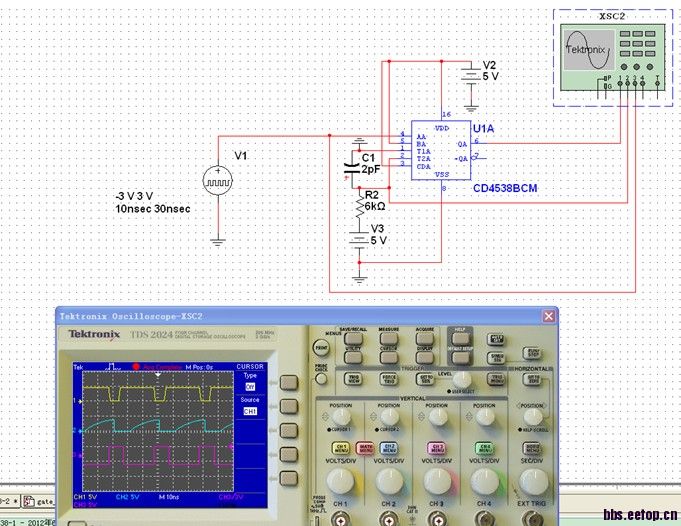Click the HELP button on the oscilloscope

tap(460, 338)
